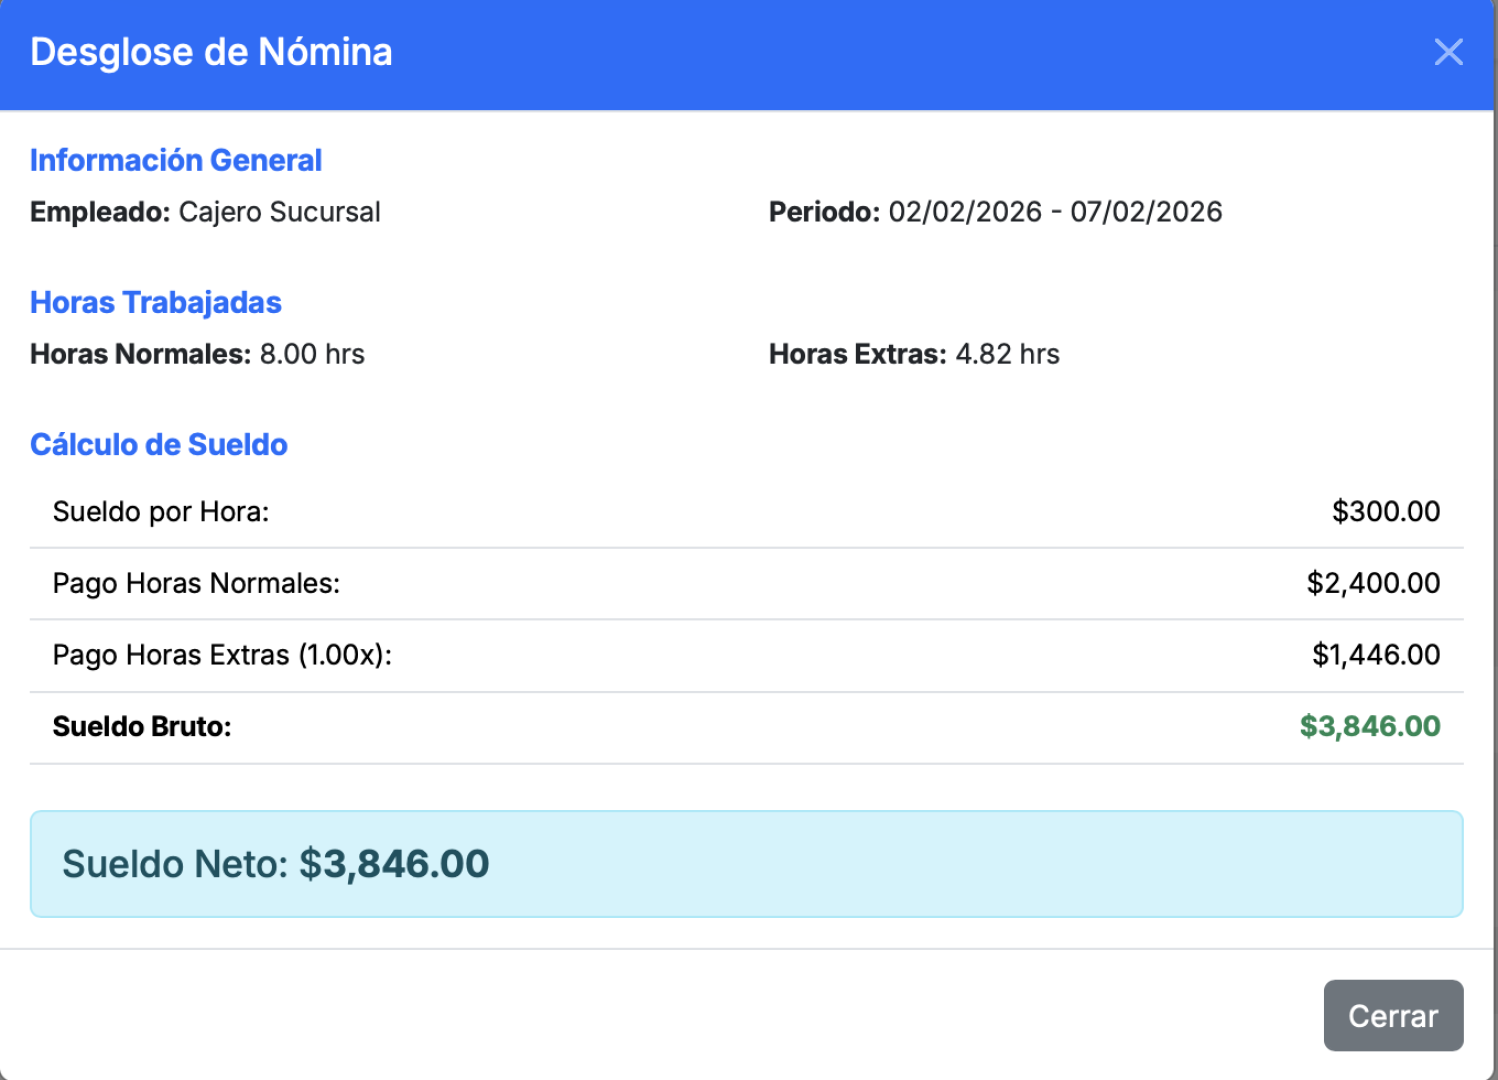
Task: Select the Cálculo de Sueldo heading
Action: pos(159,444)
